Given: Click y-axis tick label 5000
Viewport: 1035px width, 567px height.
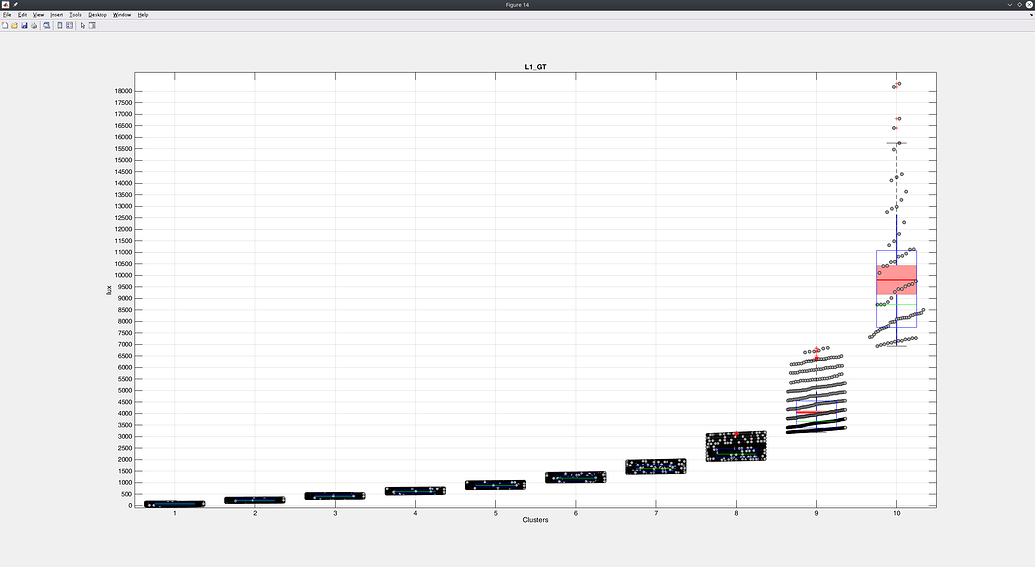Looking at the screenshot, I should point(125,390).
